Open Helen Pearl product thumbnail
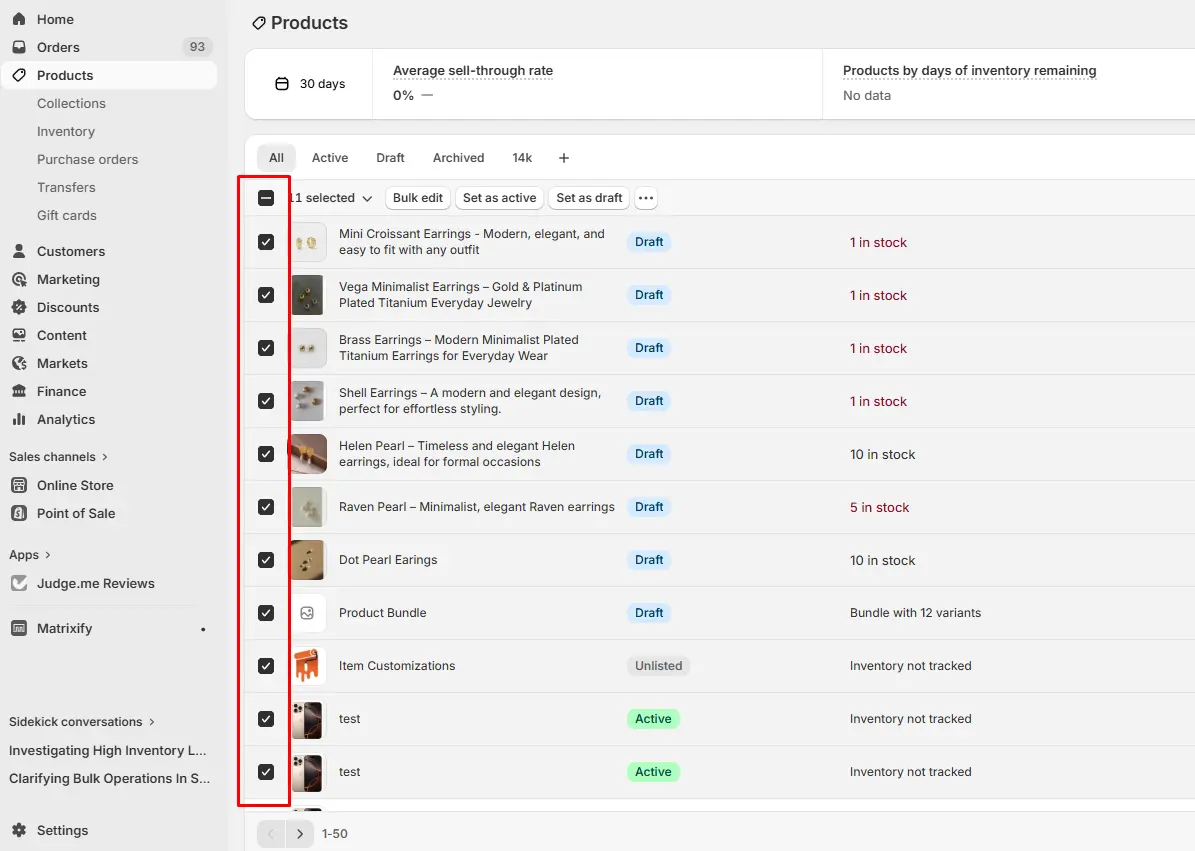Image resolution: width=1195 pixels, height=851 pixels. click(307, 454)
